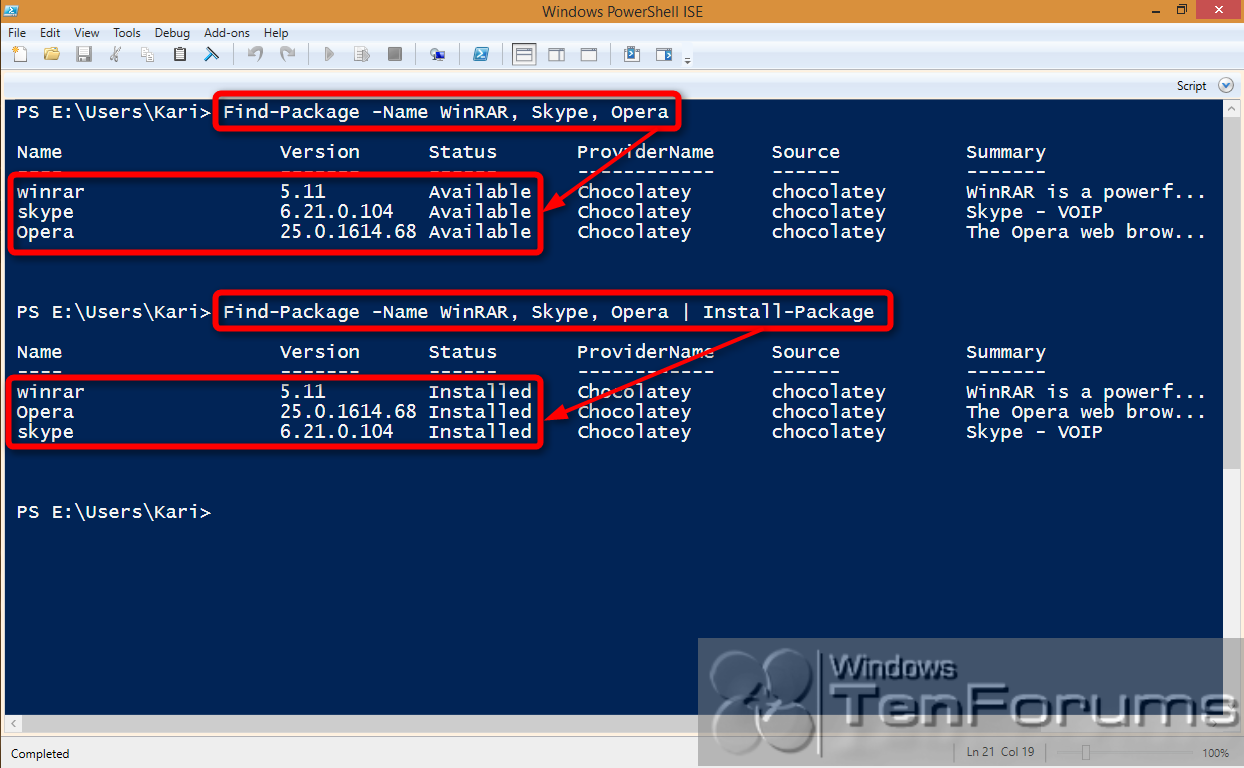Open the View menu
This screenshot has width=1244, height=768.
pyautogui.click(x=87, y=33)
